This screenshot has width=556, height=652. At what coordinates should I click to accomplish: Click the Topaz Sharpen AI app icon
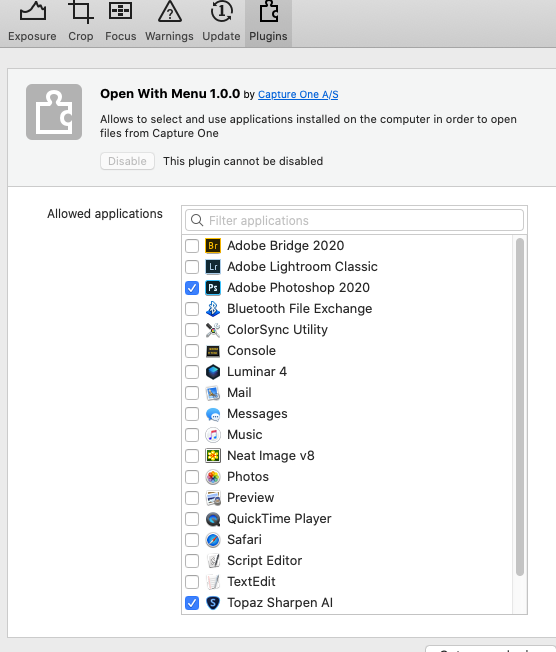click(213, 603)
